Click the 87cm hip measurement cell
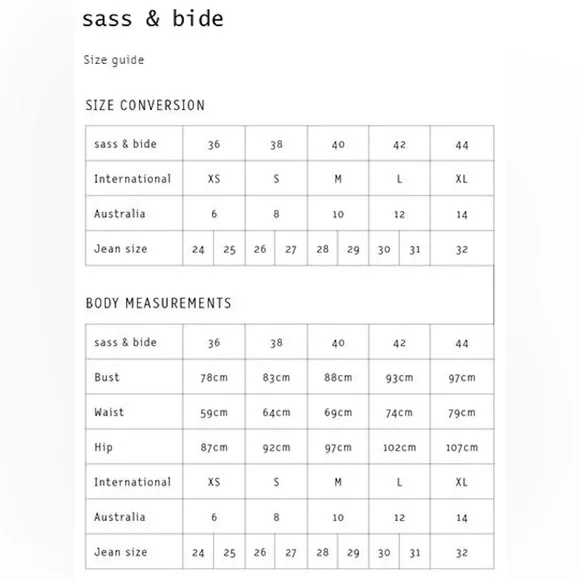Image resolution: width=580 pixels, height=580 pixels. point(214,448)
